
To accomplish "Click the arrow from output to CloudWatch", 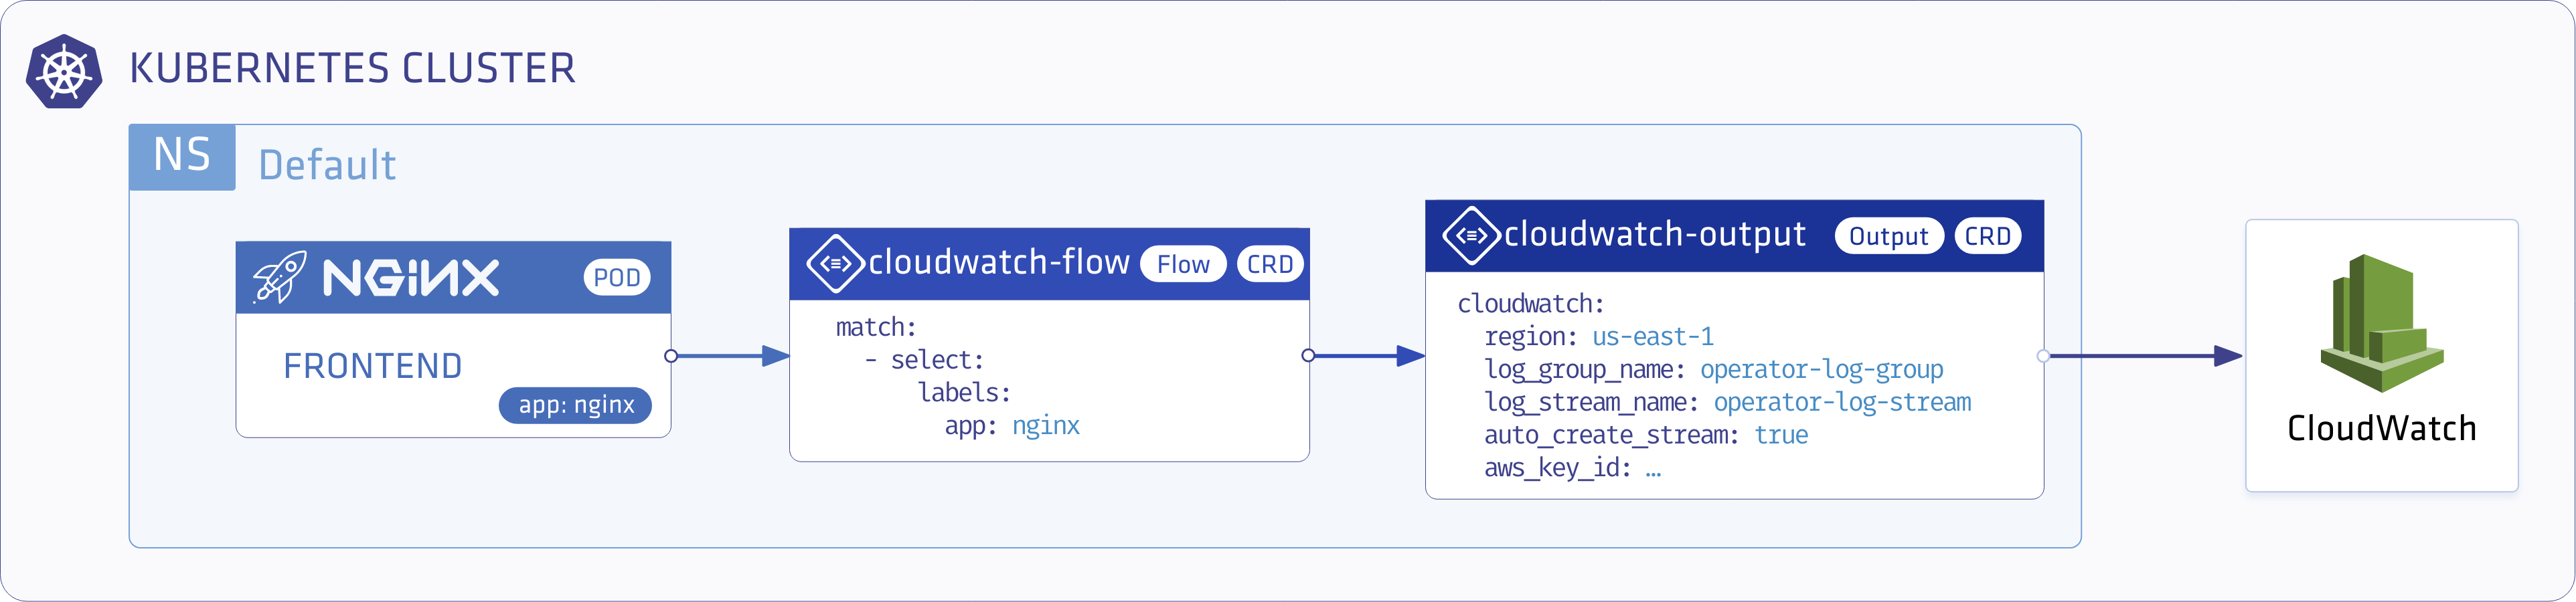I will 2140,356.
